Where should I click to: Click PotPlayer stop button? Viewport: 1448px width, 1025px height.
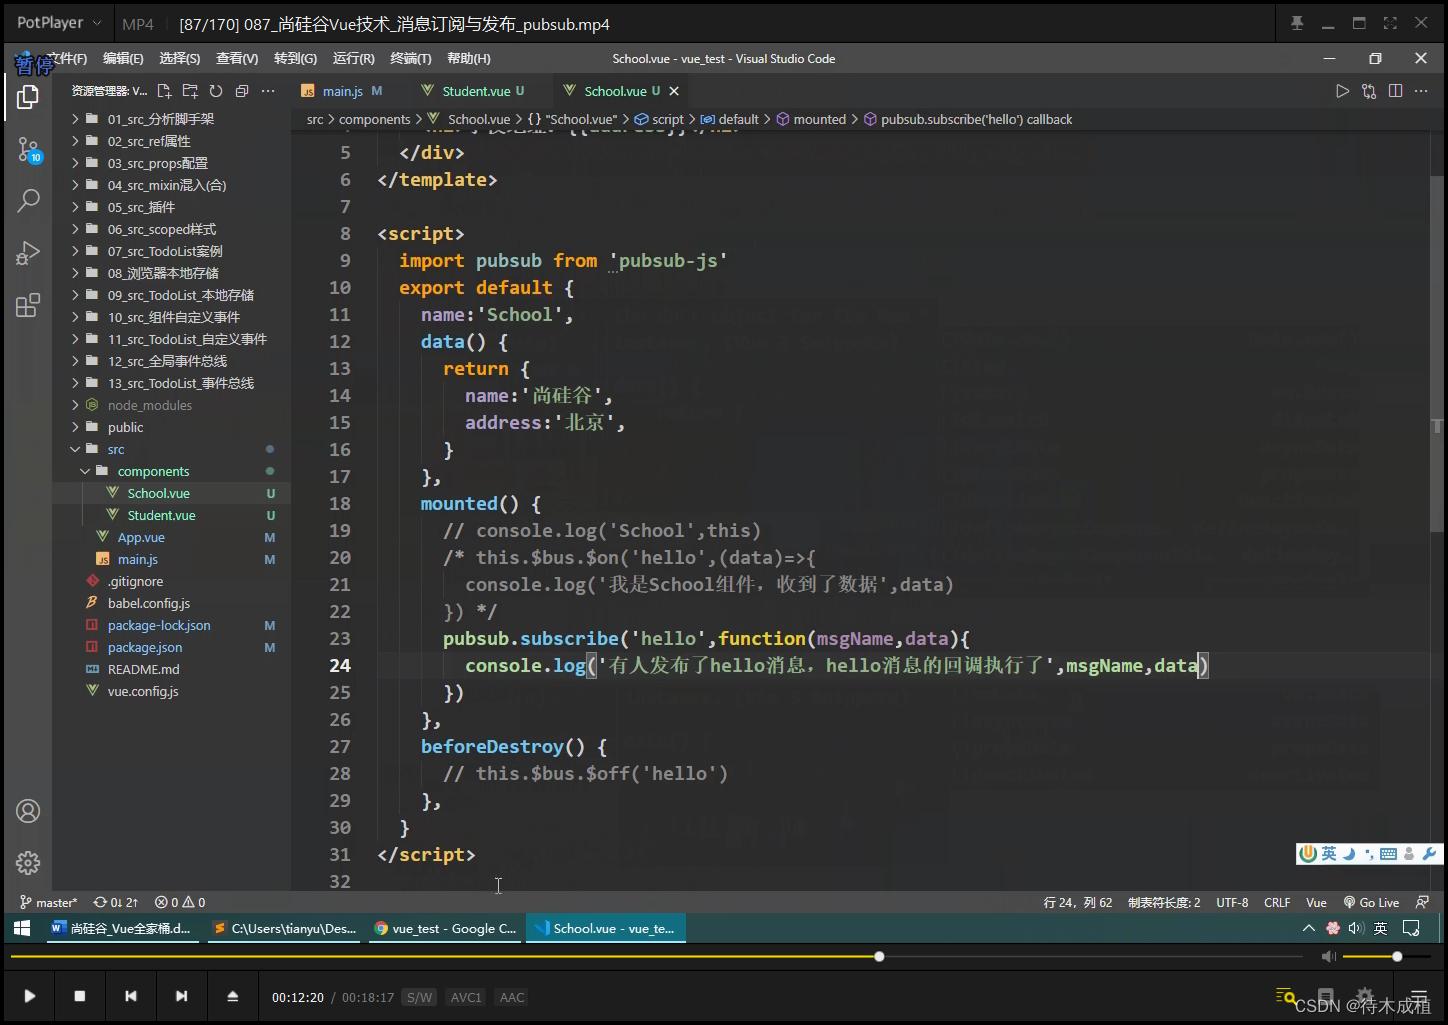[80, 996]
